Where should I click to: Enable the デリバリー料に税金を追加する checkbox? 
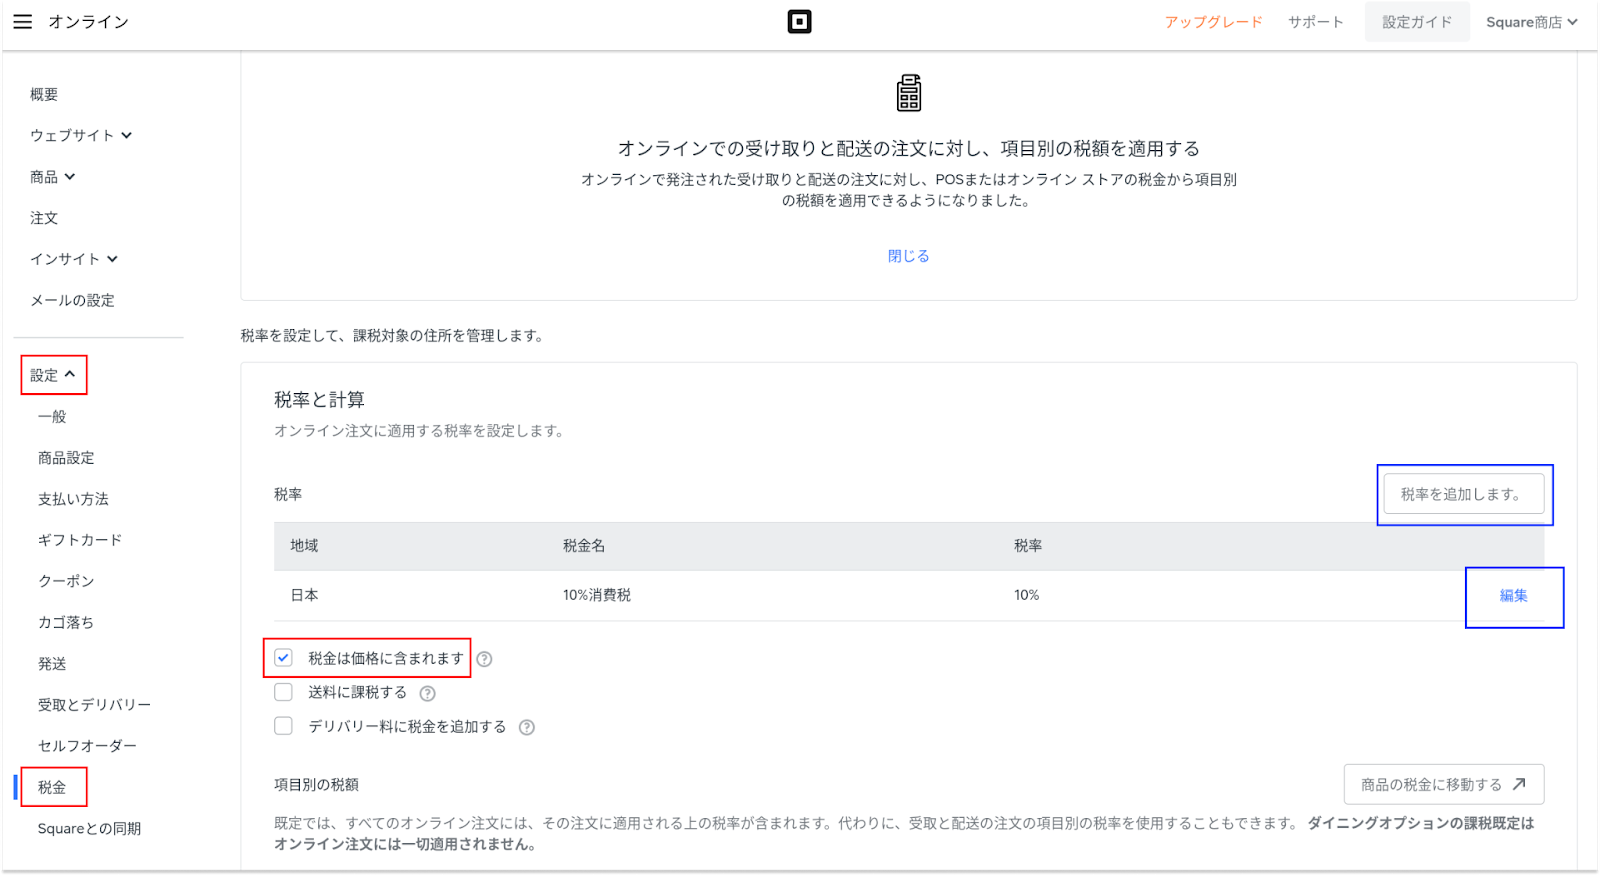[284, 726]
